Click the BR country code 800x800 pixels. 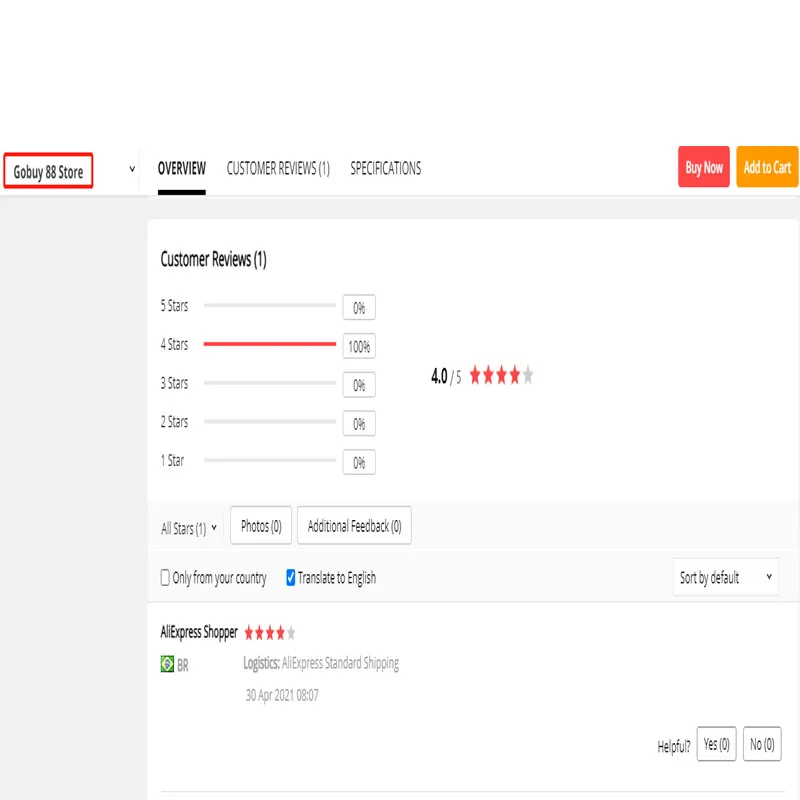pos(183,665)
